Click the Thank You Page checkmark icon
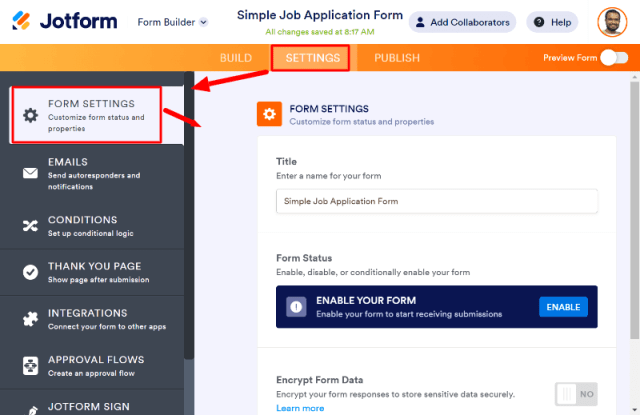The width and height of the screenshot is (640, 415). click(x=30, y=272)
